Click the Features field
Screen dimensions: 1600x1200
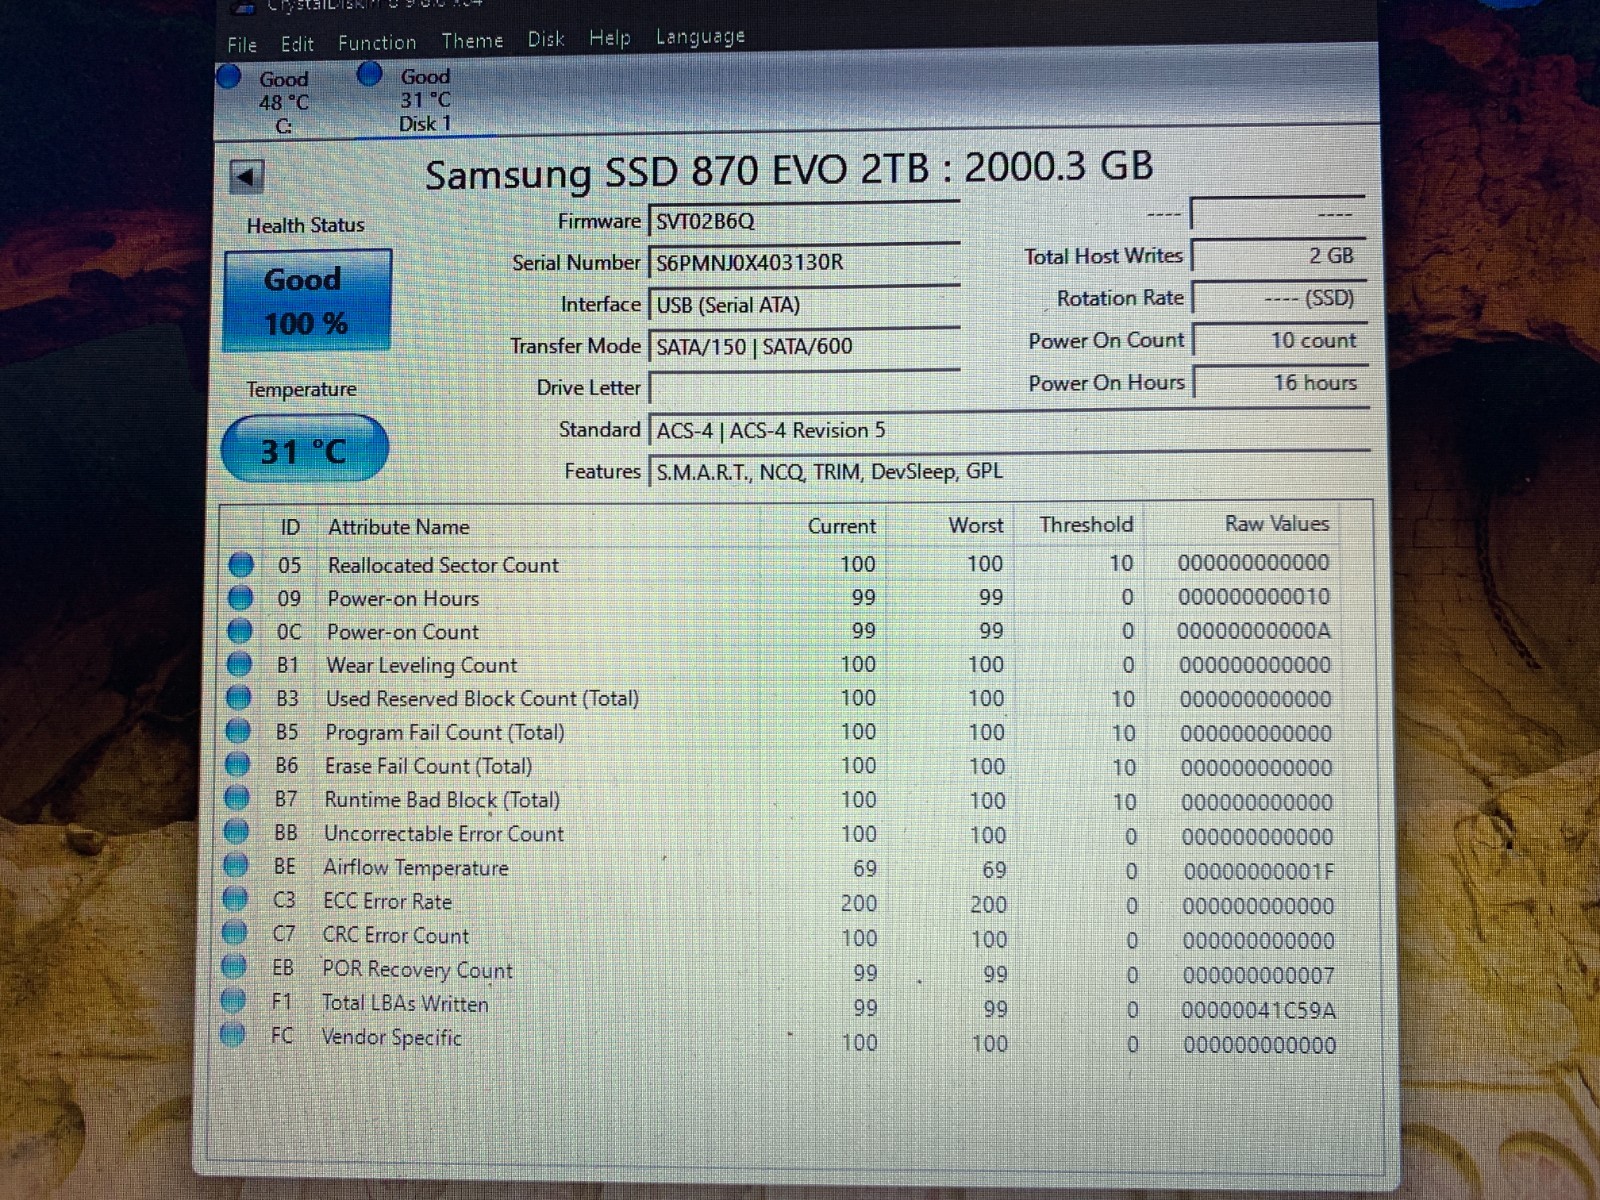(1008, 471)
